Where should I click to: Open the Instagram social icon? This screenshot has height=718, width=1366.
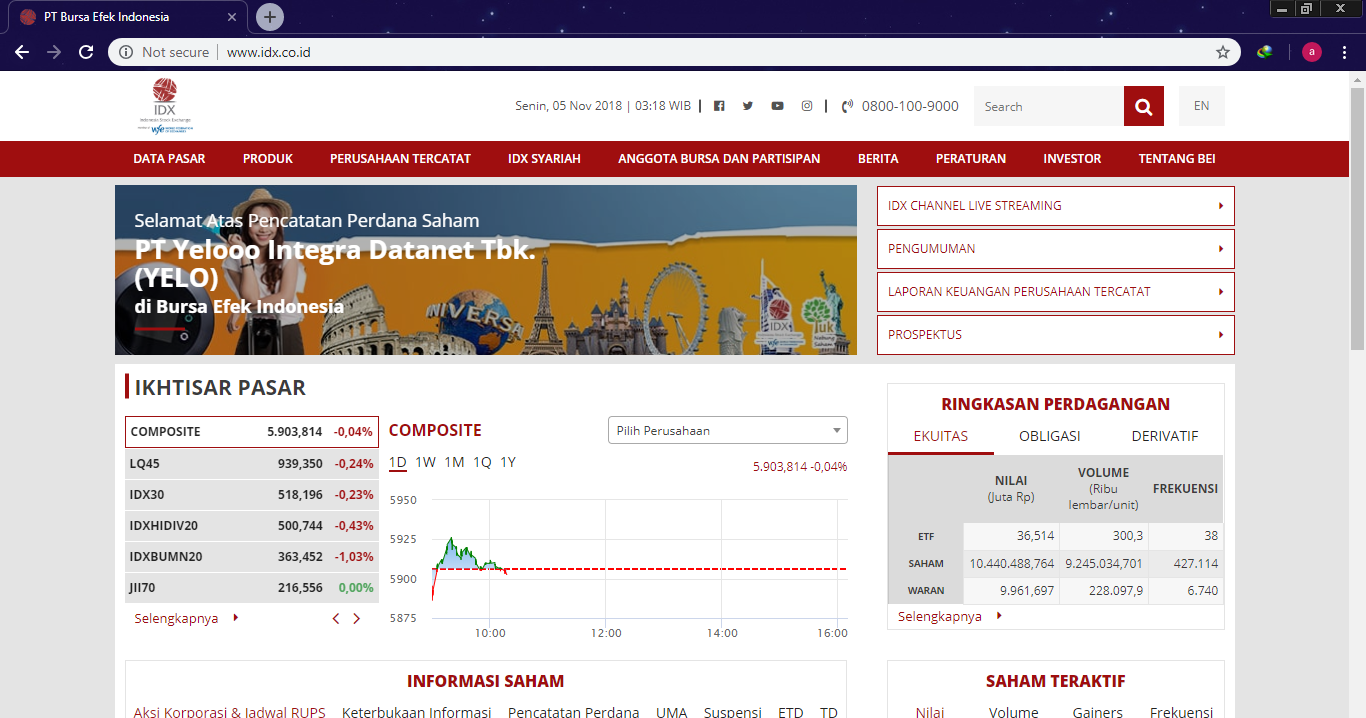coord(807,106)
